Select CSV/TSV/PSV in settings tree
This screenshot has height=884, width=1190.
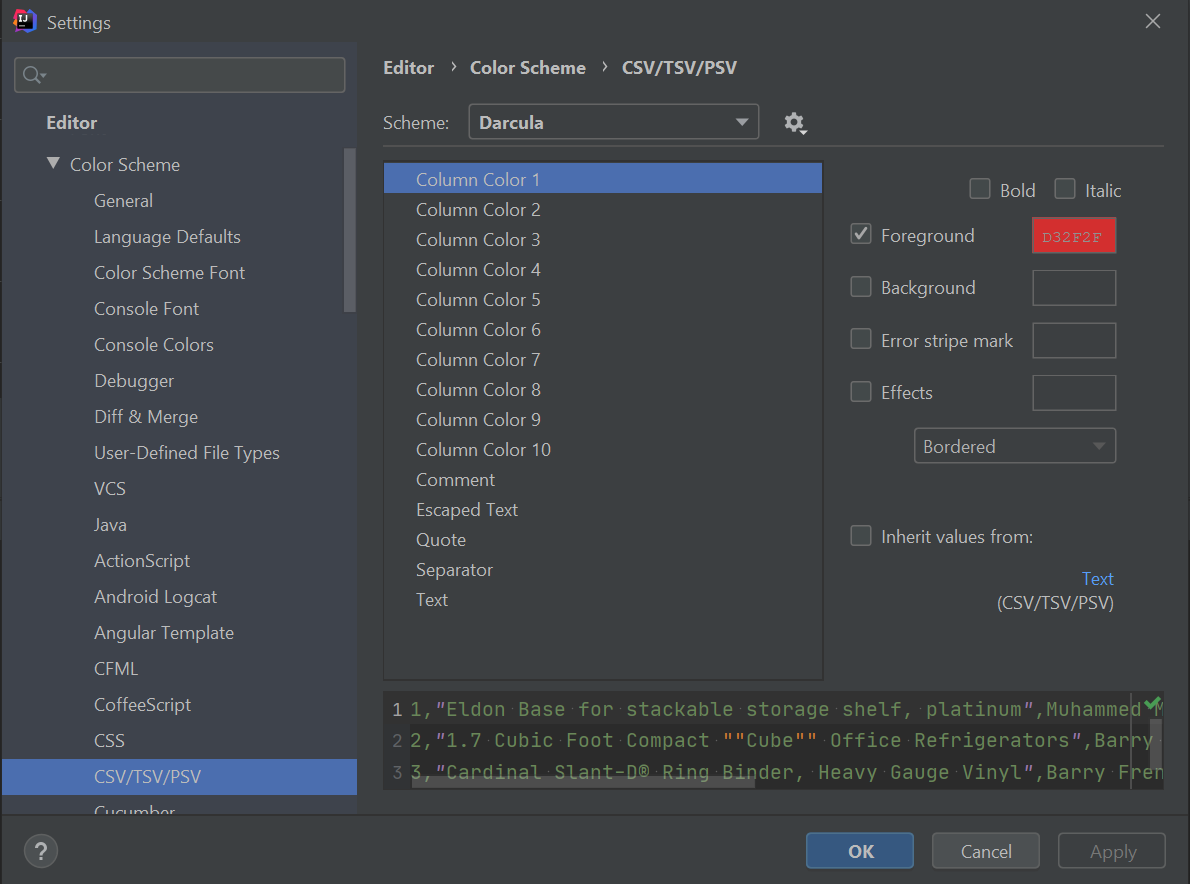(179, 776)
